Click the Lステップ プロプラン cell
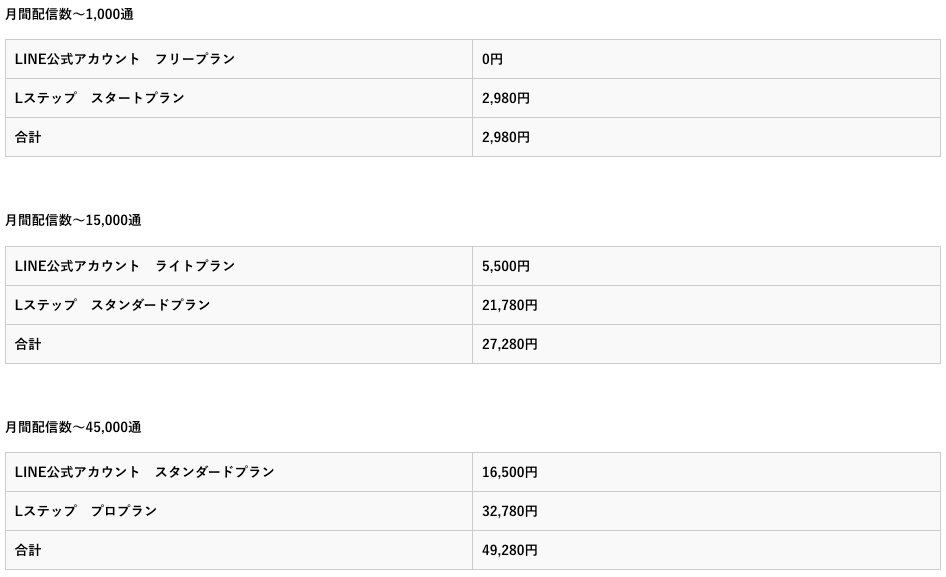The height and width of the screenshot is (577, 946). point(239,511)
